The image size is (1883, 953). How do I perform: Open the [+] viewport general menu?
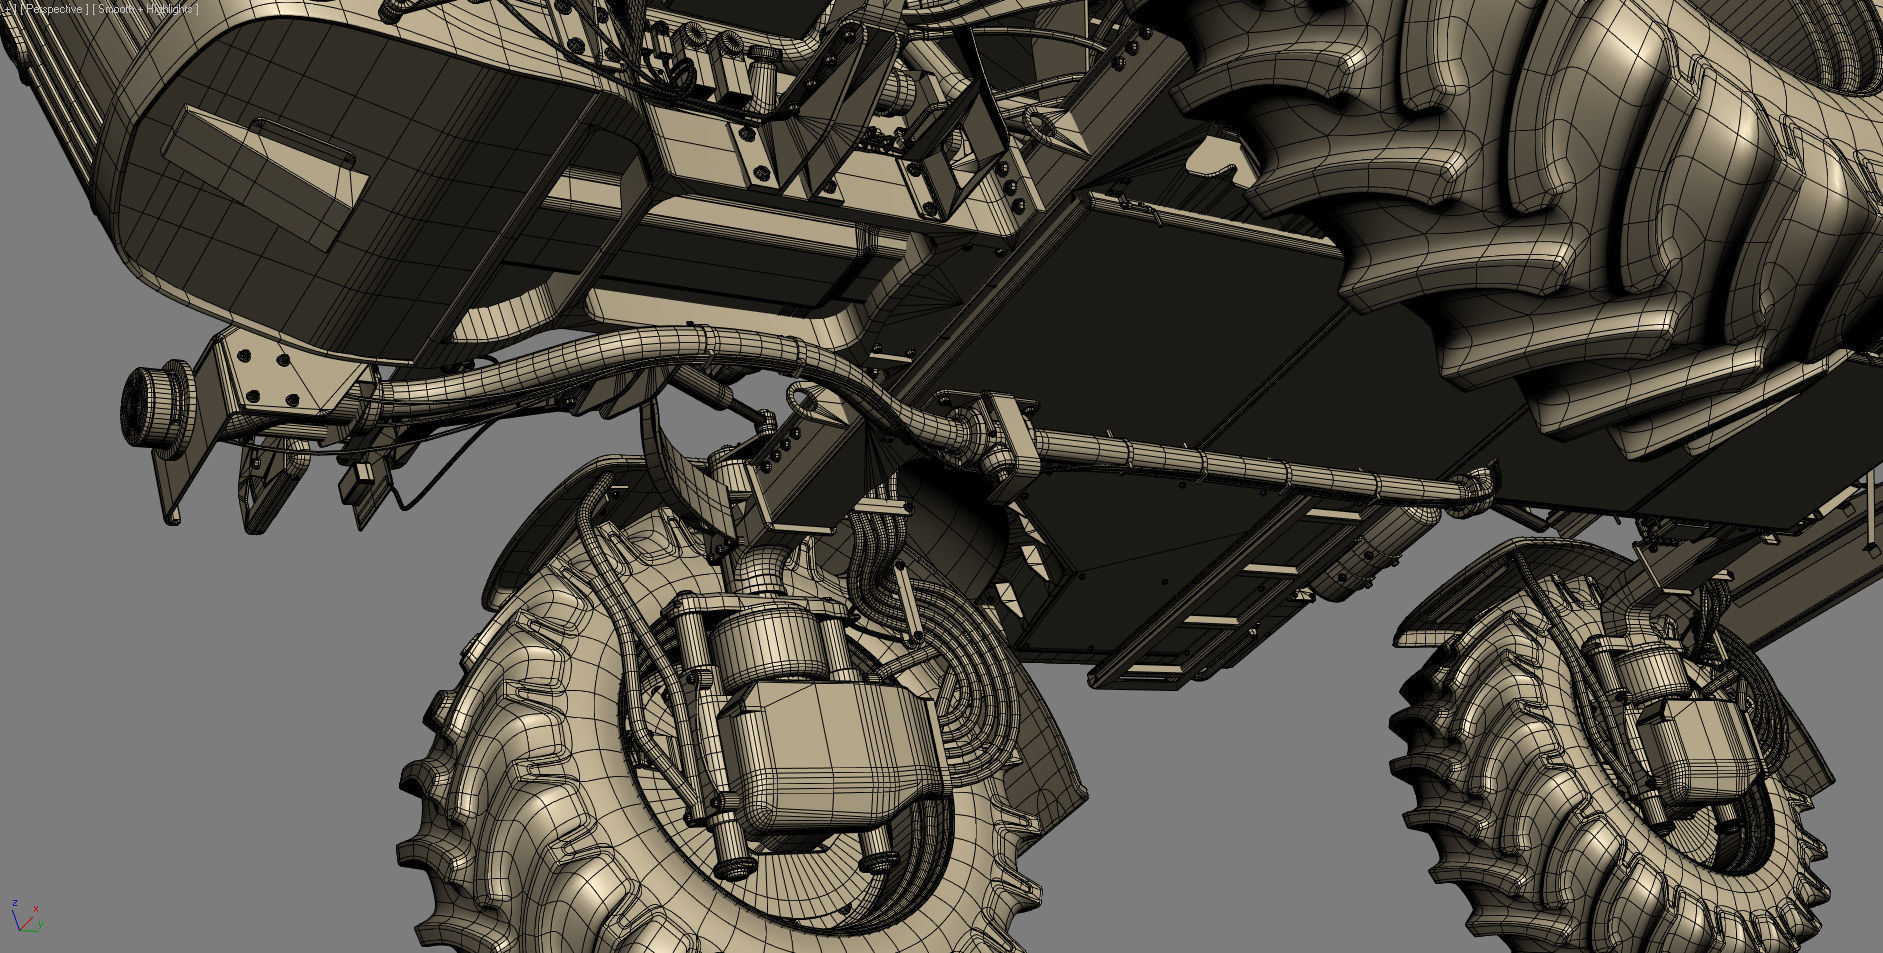[10, 9]
